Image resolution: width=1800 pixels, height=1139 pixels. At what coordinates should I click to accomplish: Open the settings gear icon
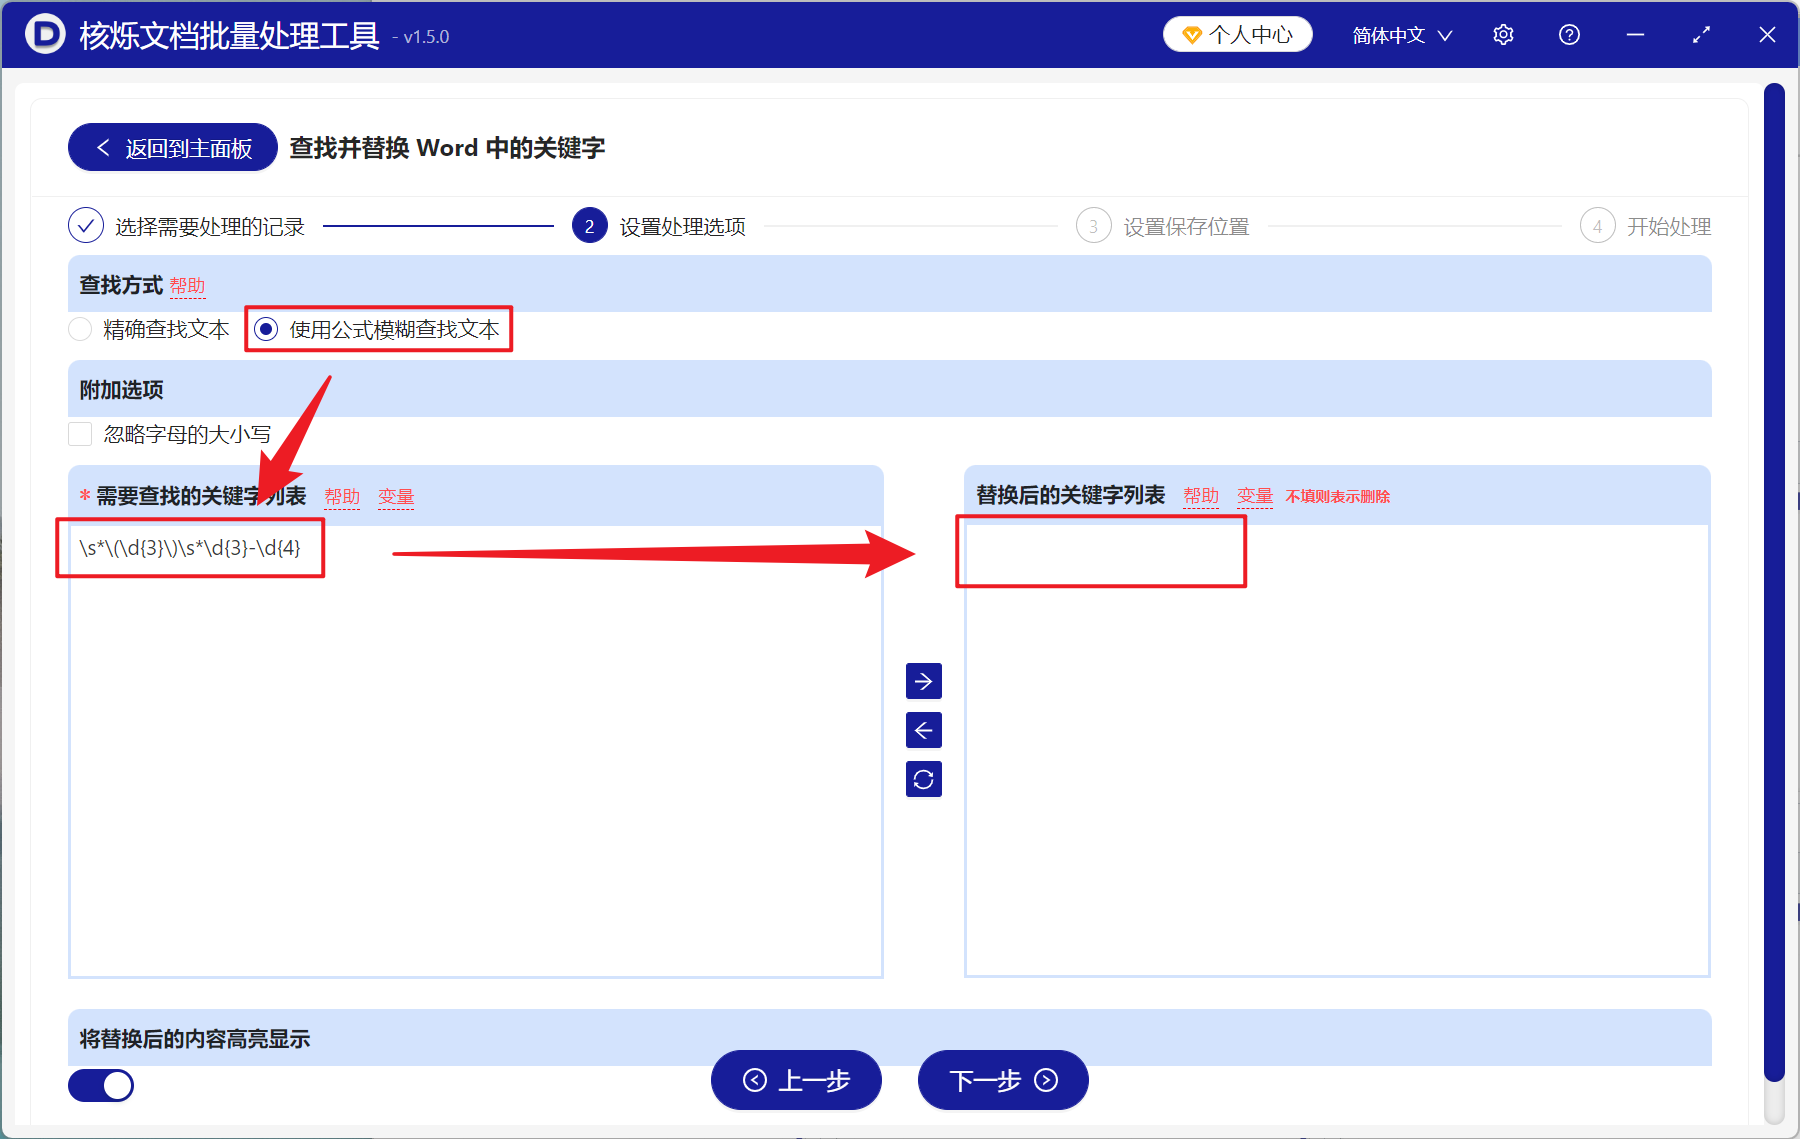(x=1503, y=34)
